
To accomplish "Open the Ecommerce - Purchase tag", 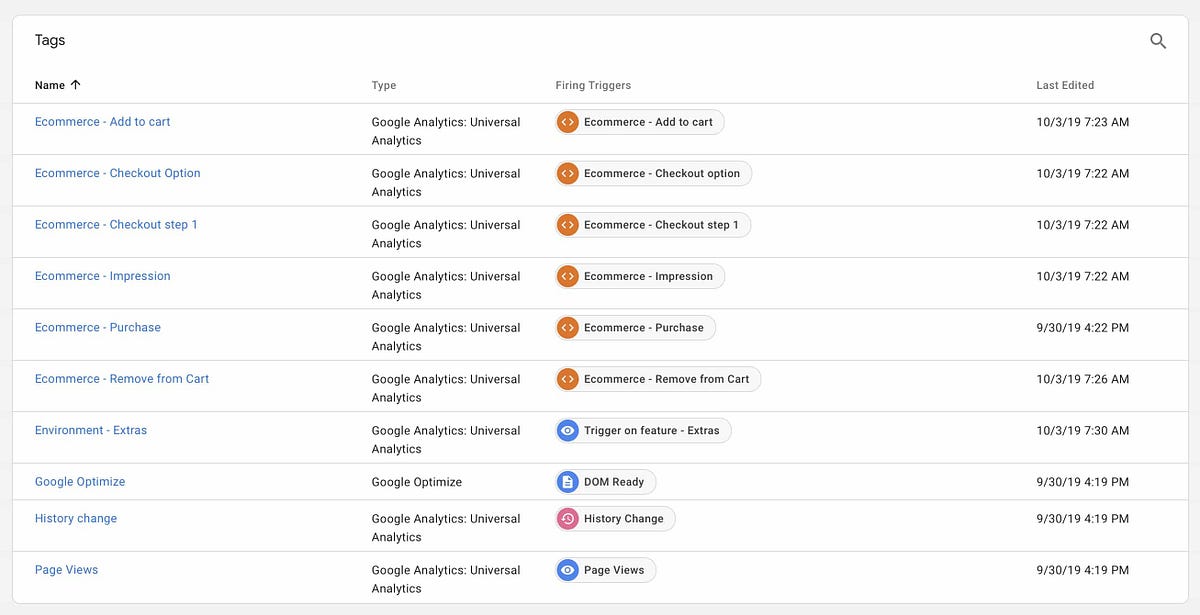I will click(97, 327).
